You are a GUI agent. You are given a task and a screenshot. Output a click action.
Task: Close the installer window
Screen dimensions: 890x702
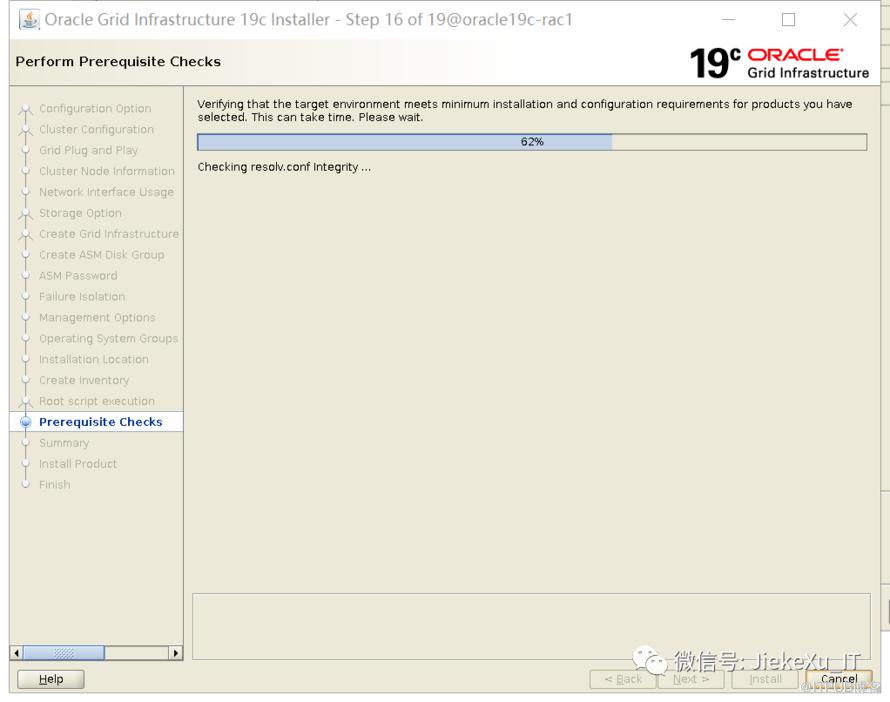click(x=850, y=20)
